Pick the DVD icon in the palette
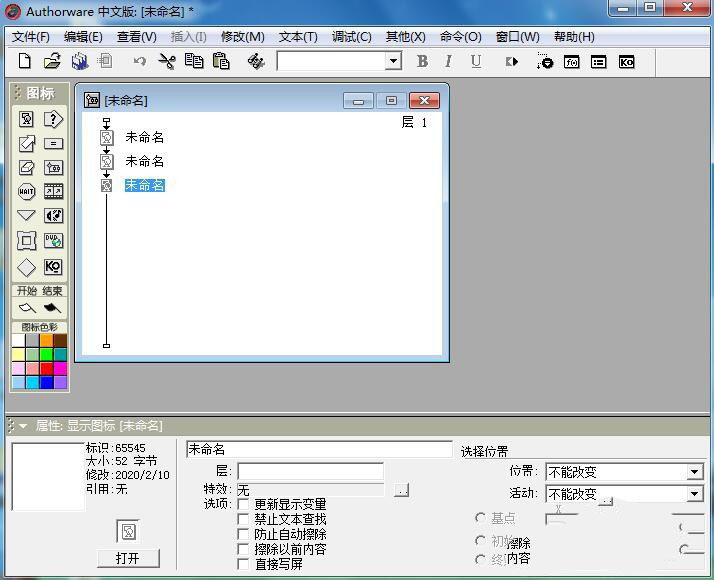The width and height of the screenshot is (714, 580). point(53,240)
